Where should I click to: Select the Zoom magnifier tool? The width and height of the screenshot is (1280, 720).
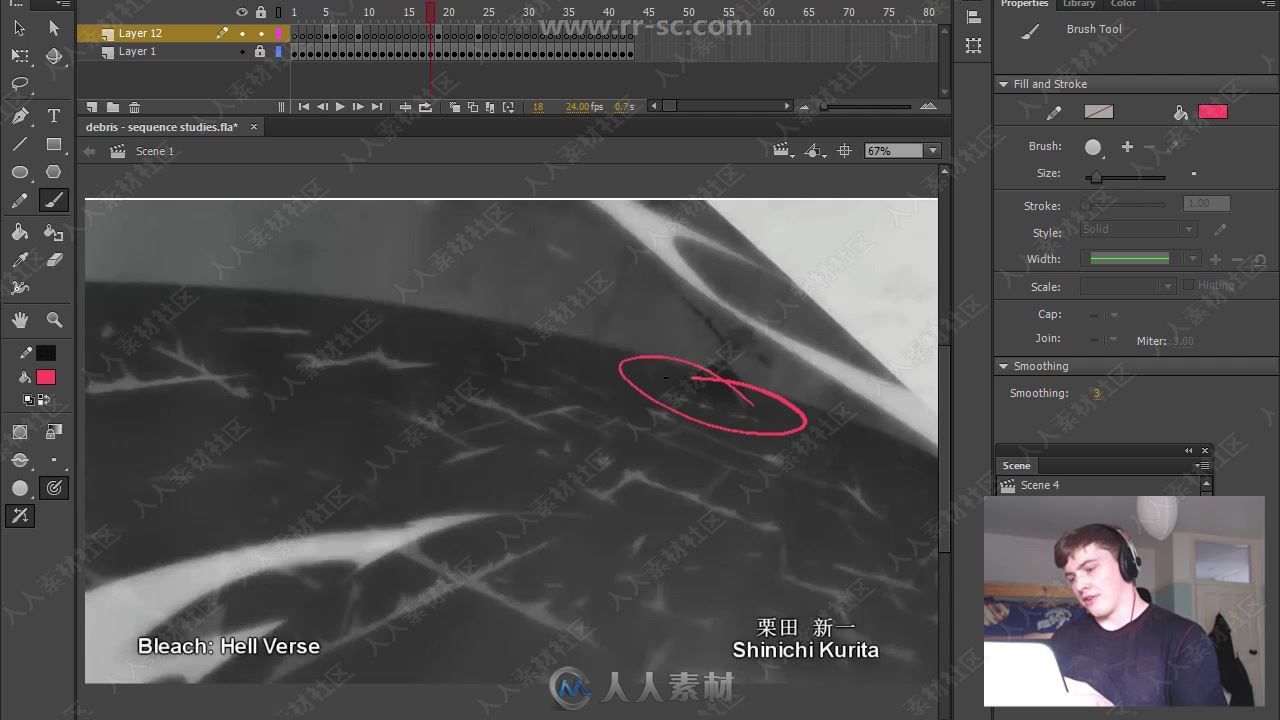[x=54, y=320]
